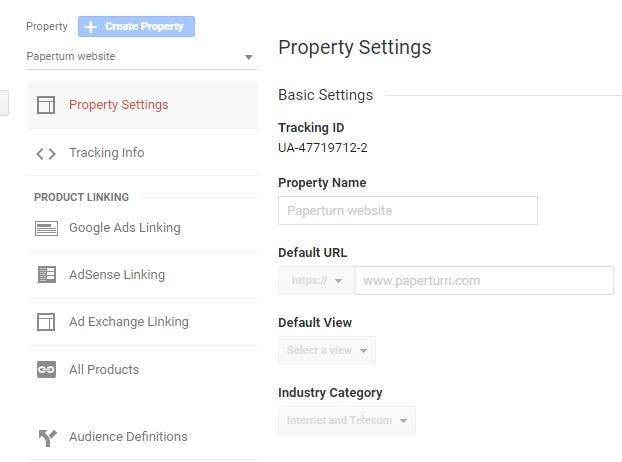Click the Property Settings layout icon
This screenshot has height=462, width=622.
coord(46,105)
